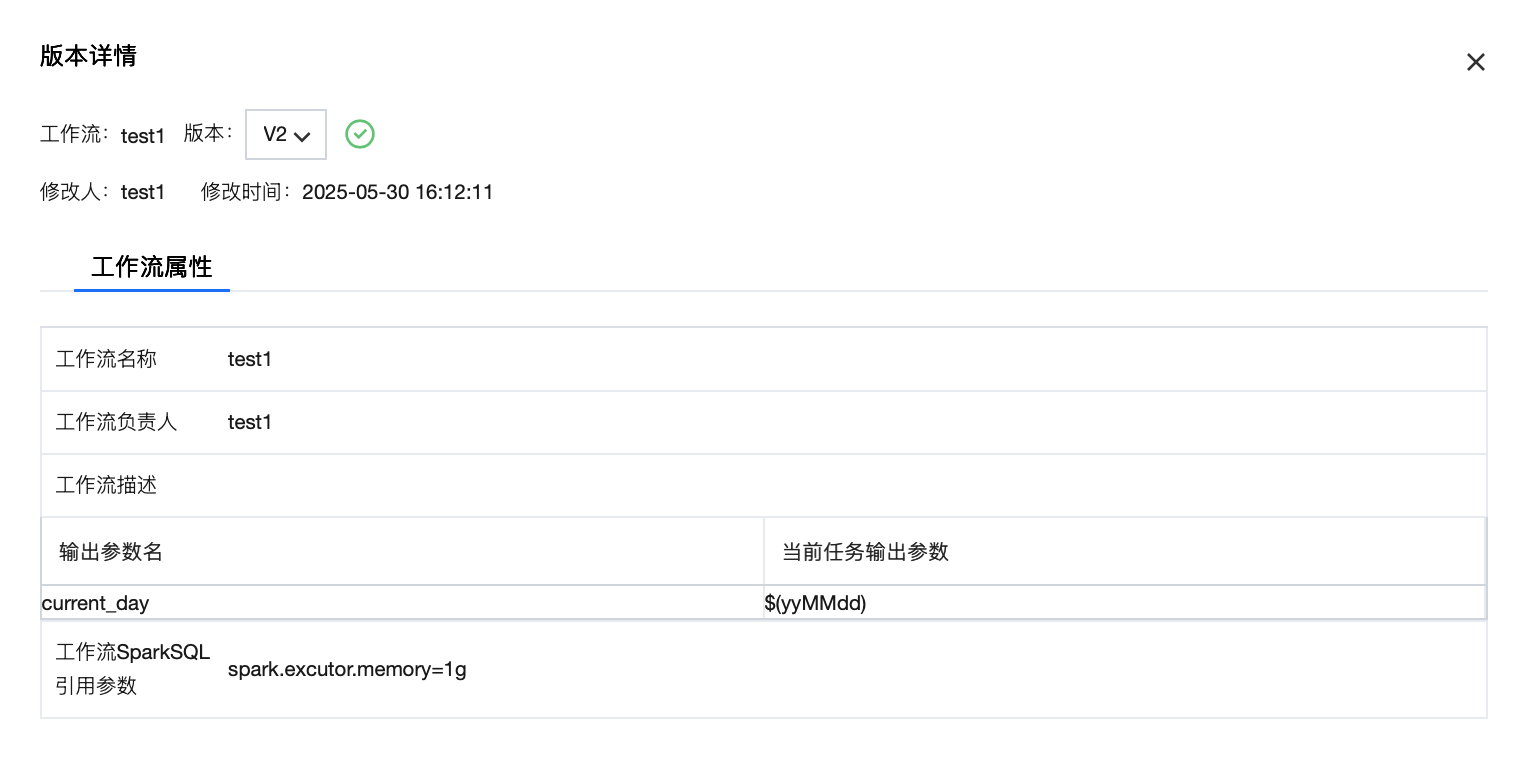Select the current_day parameter cell
The image size is (1518, 772).
pyautogui.click(x=96, y=603)
